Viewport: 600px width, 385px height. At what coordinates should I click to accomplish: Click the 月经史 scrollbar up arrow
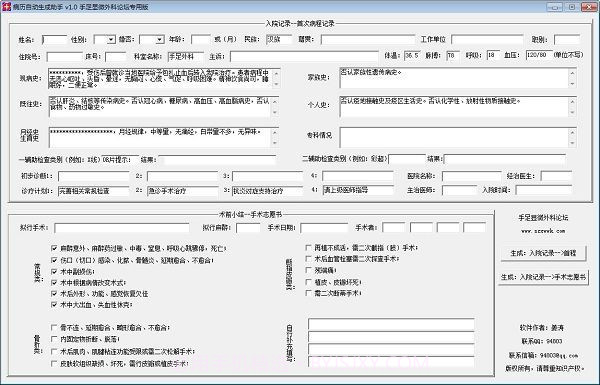coord(275,132)
